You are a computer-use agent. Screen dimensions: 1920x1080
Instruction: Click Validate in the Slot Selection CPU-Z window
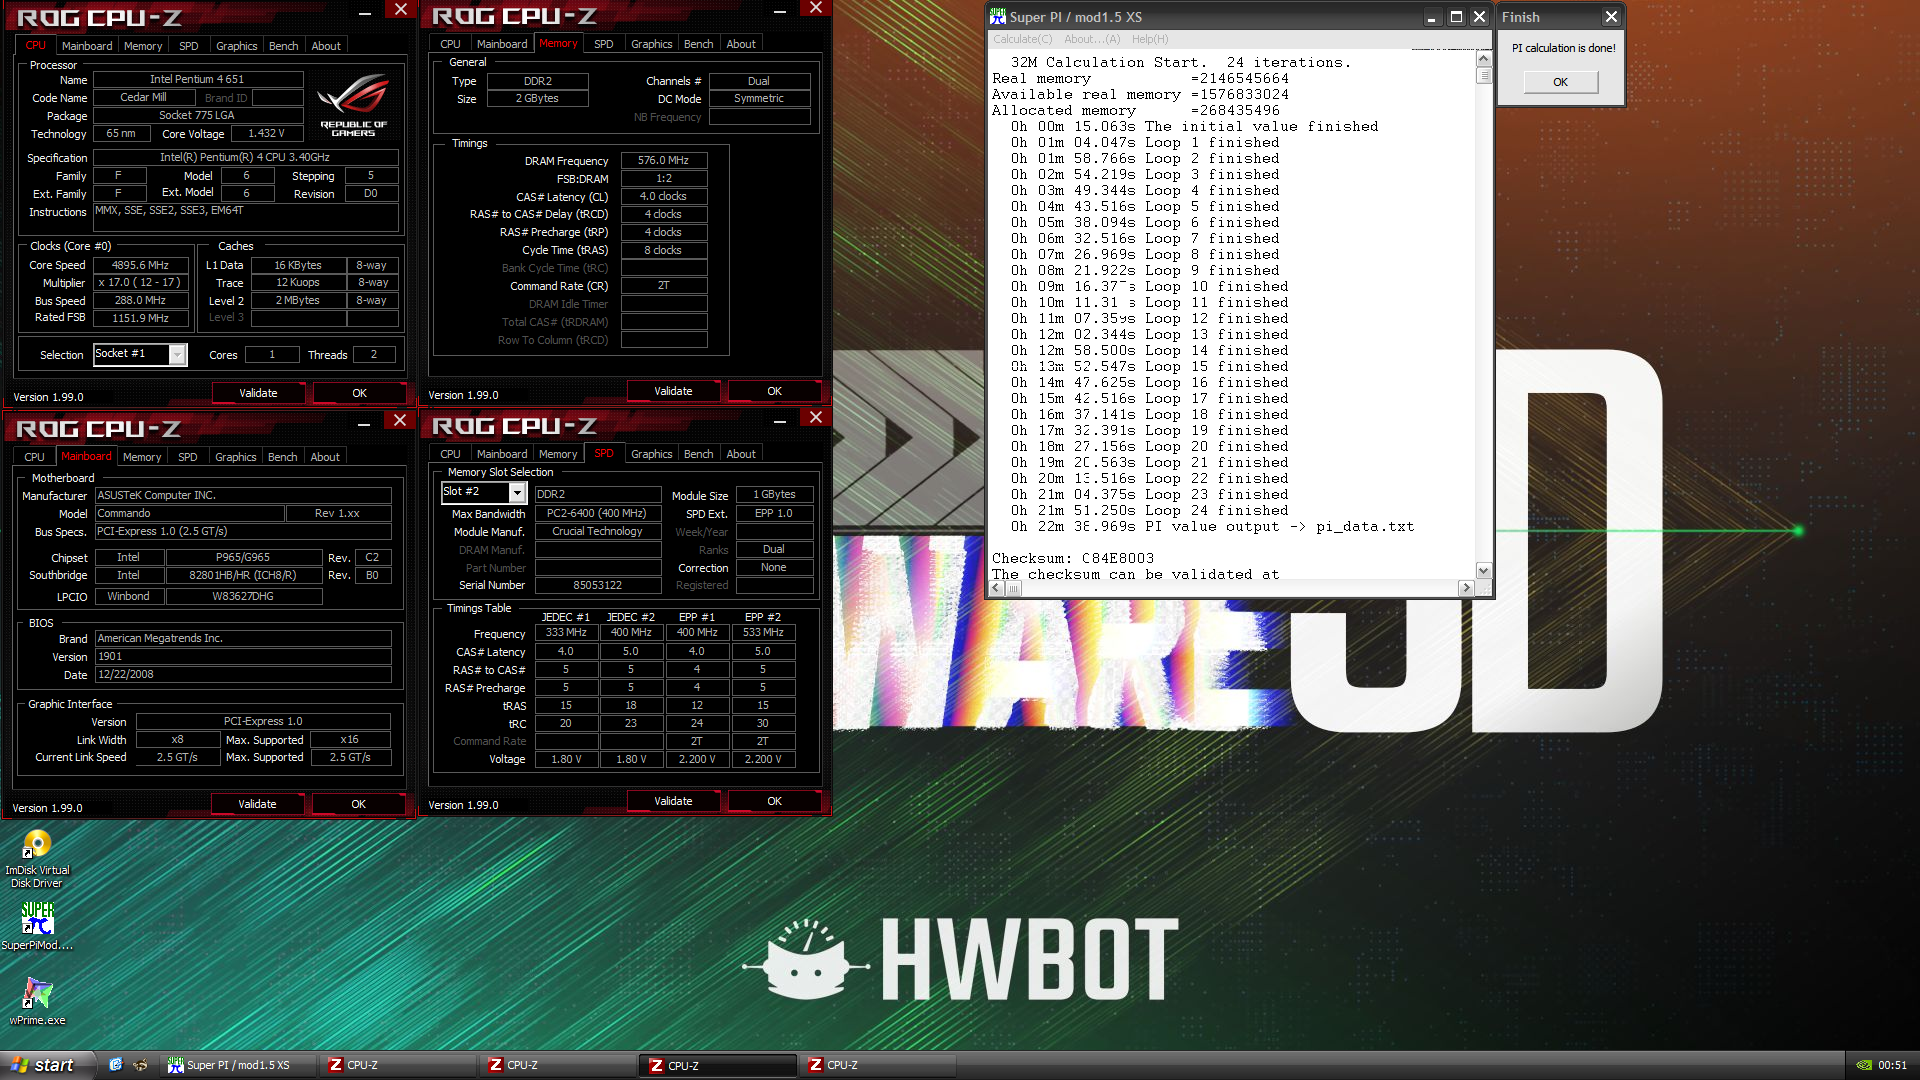point(673,801)
